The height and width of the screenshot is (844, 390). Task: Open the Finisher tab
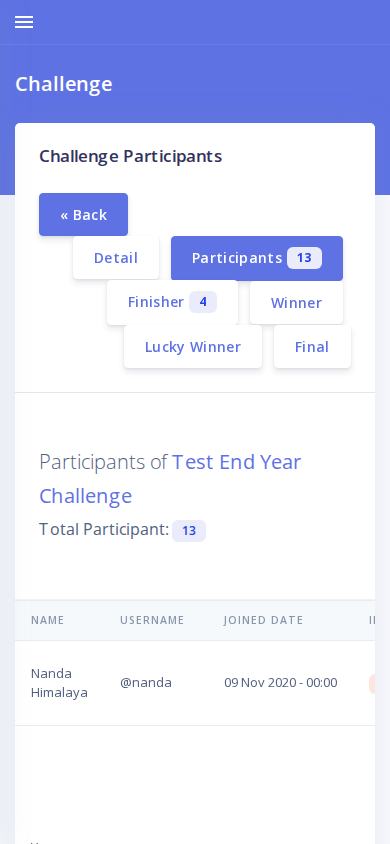coord(173,303)
